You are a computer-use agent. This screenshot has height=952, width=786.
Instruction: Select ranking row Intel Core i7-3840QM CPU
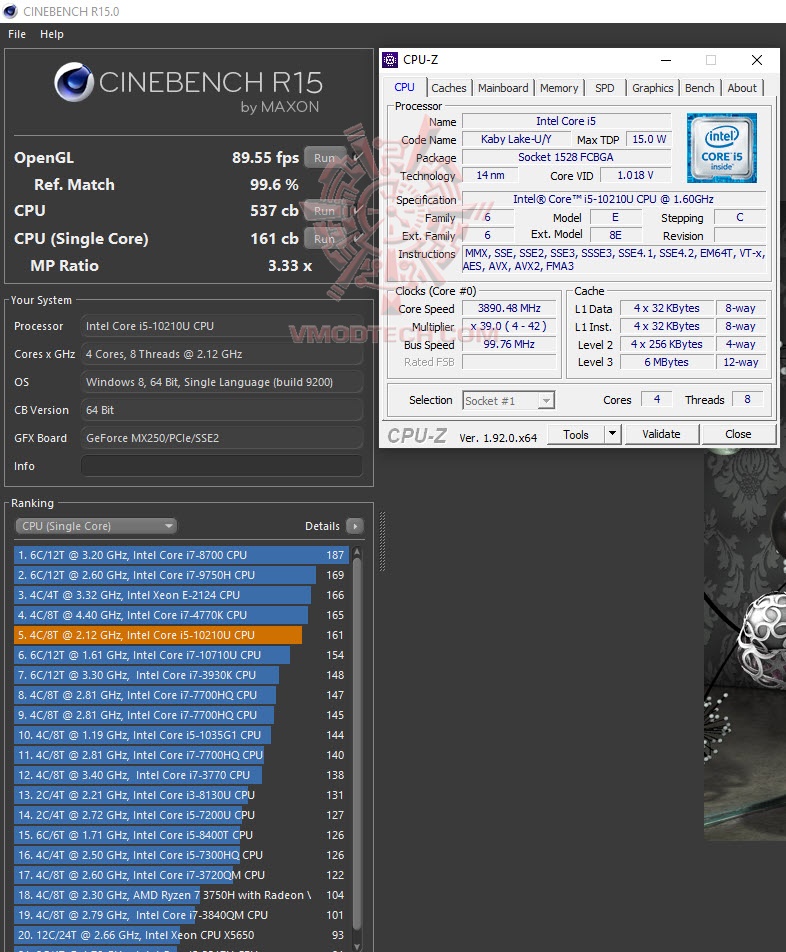181,916
